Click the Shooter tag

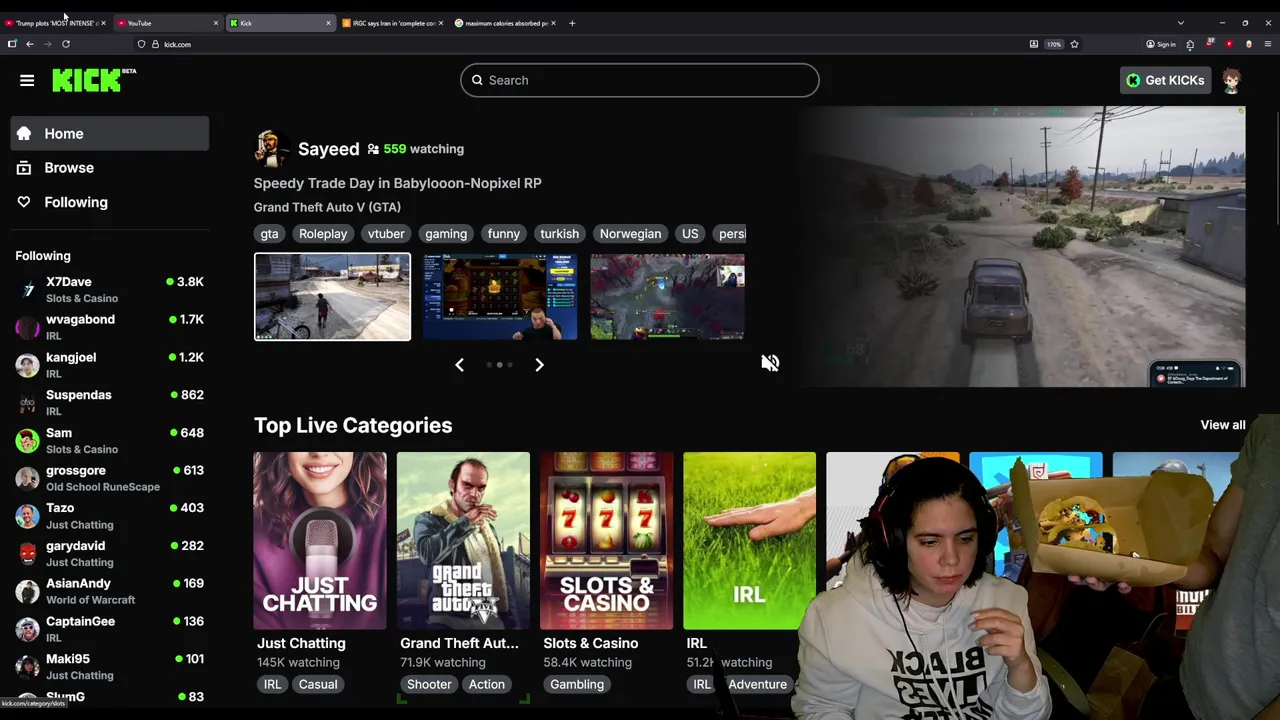(429, 684)
